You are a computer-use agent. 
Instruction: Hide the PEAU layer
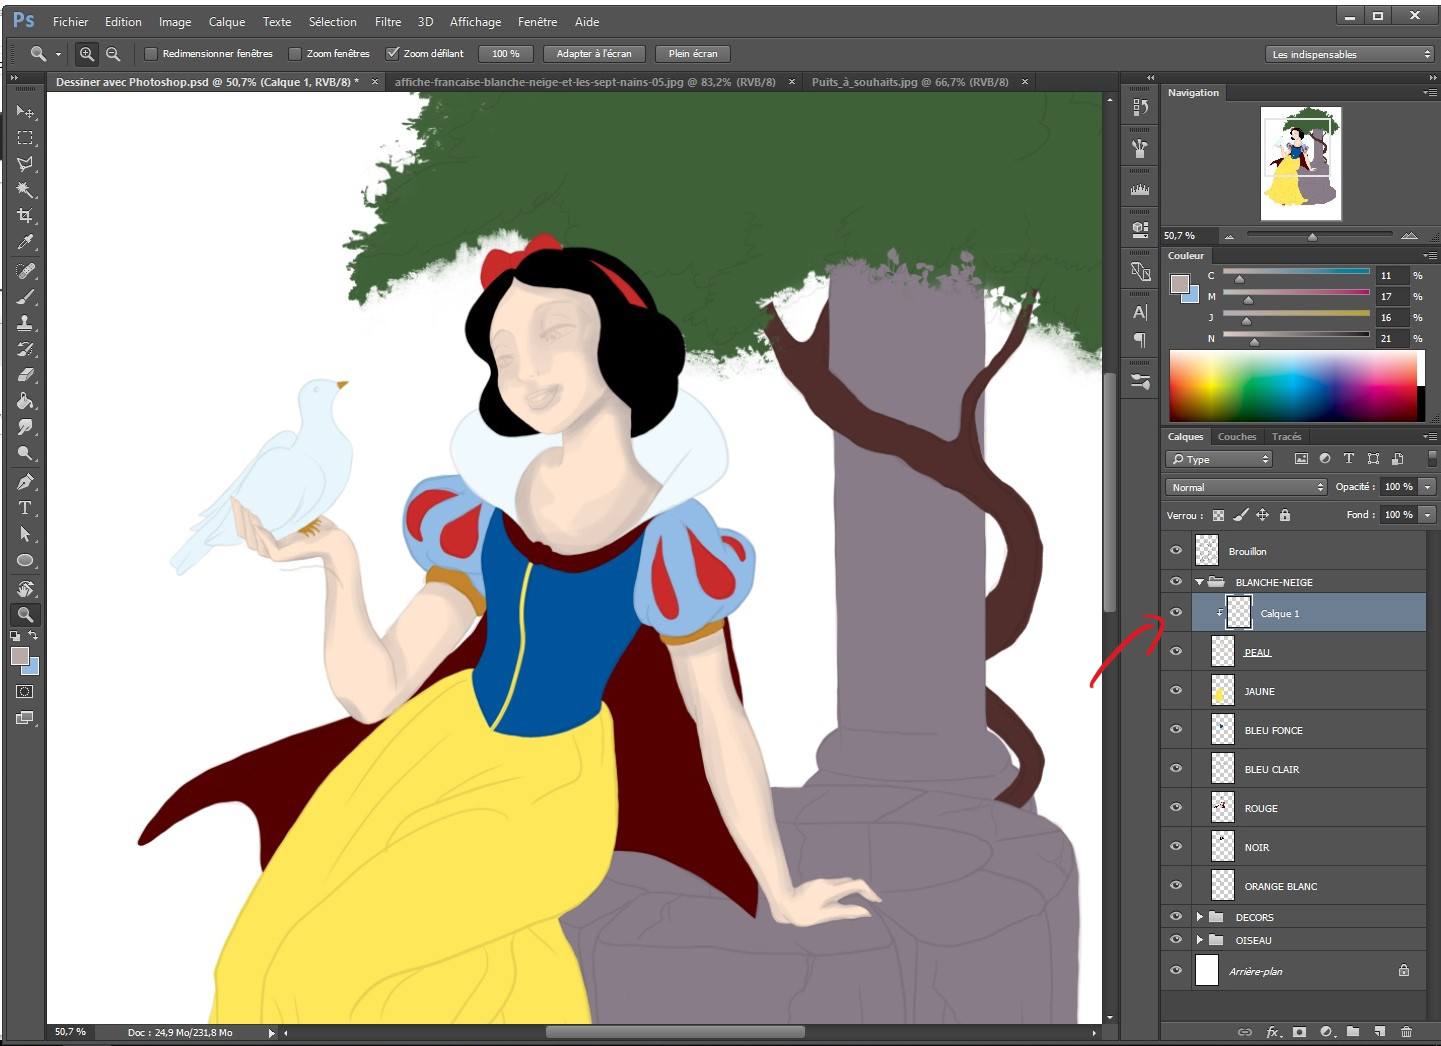(x=1177, y=651)
